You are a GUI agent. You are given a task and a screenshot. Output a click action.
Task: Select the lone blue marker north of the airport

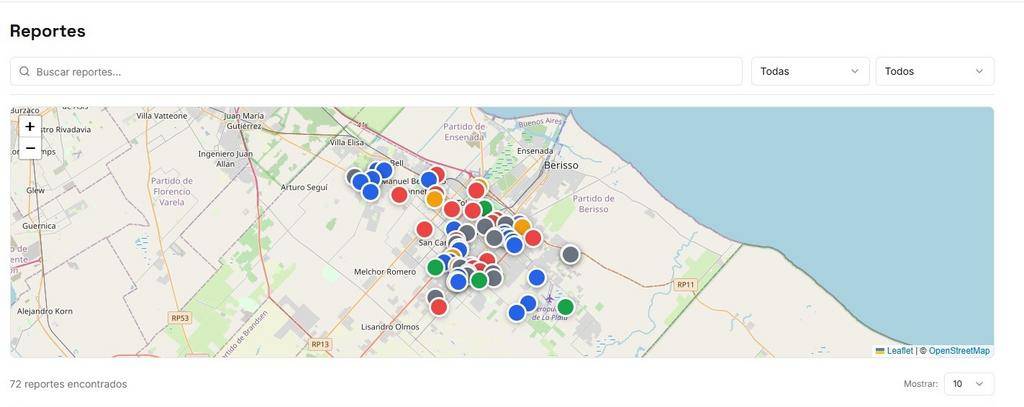coord(536,277)
